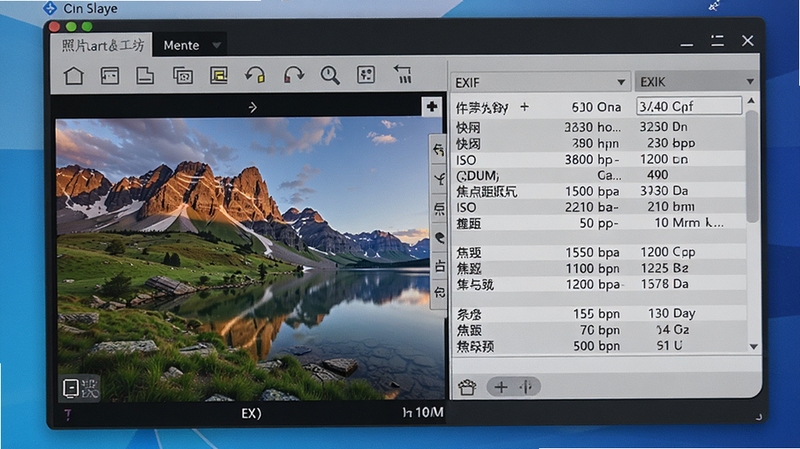Image resolution: width=800 pixels, height=449 pixels.
Task: Switch to the 照片art&工坊 tab
Action: (x=102, y=45)
